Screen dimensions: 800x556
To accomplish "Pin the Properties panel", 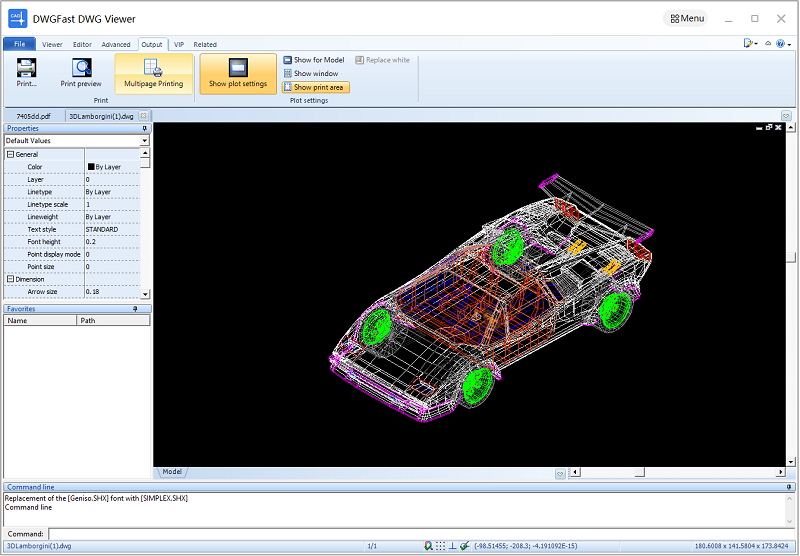I will (x=144, y=129).
